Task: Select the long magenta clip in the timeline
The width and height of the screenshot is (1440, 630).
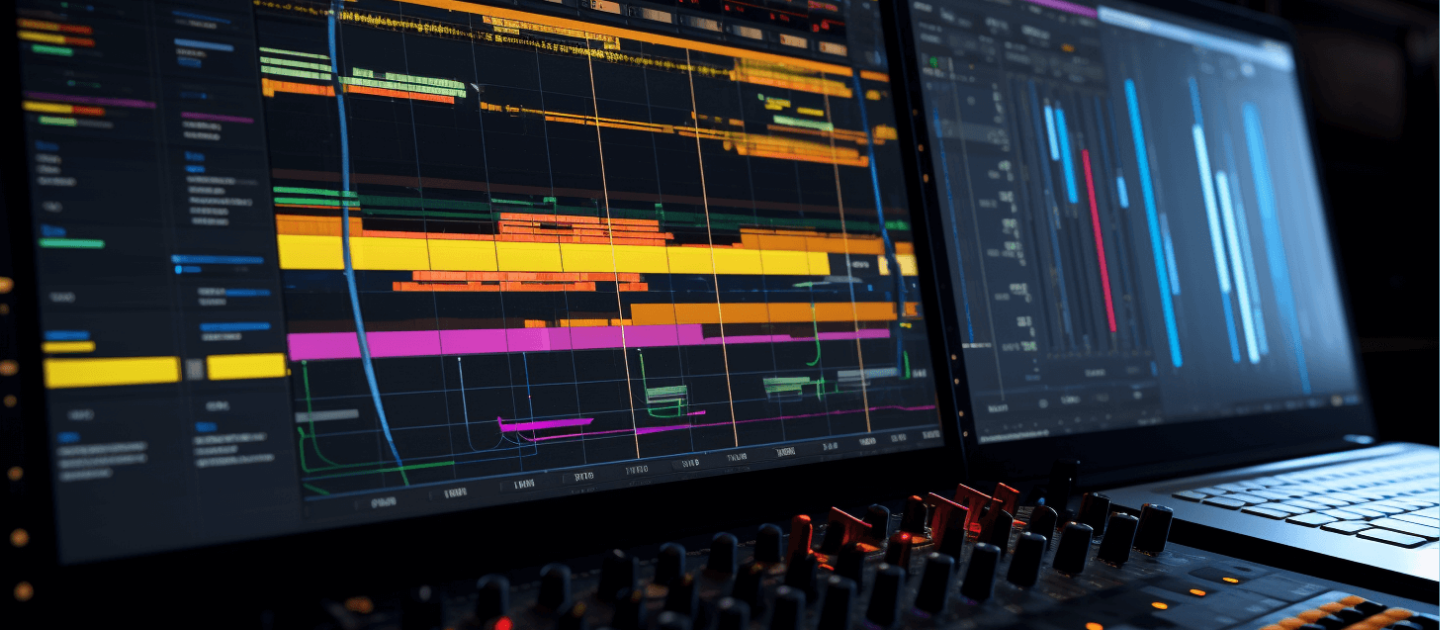Action: point(560,340)
